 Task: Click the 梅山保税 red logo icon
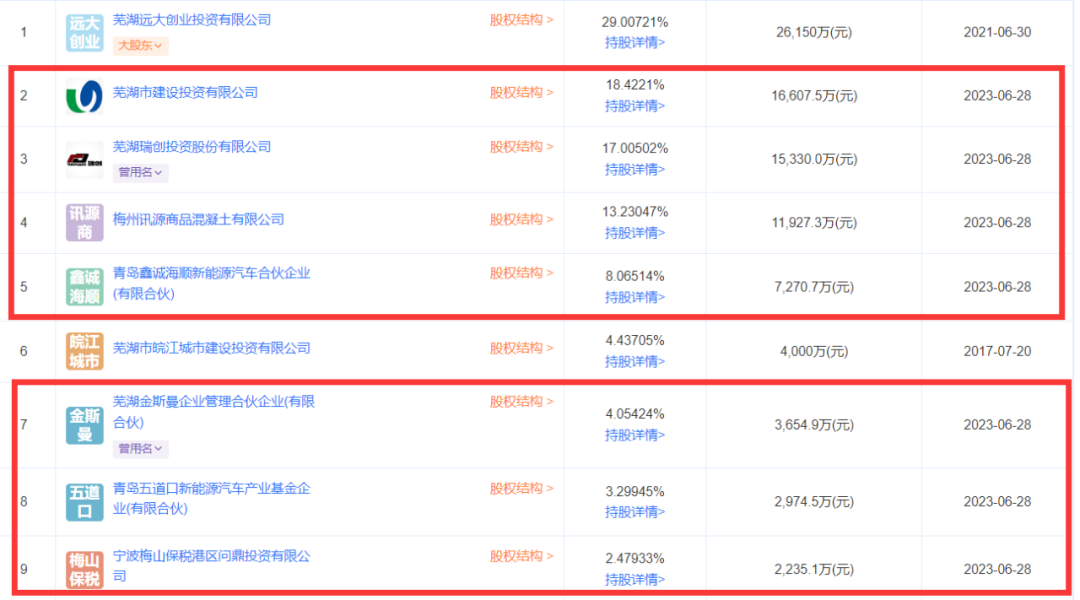click(x=84, y=569)
